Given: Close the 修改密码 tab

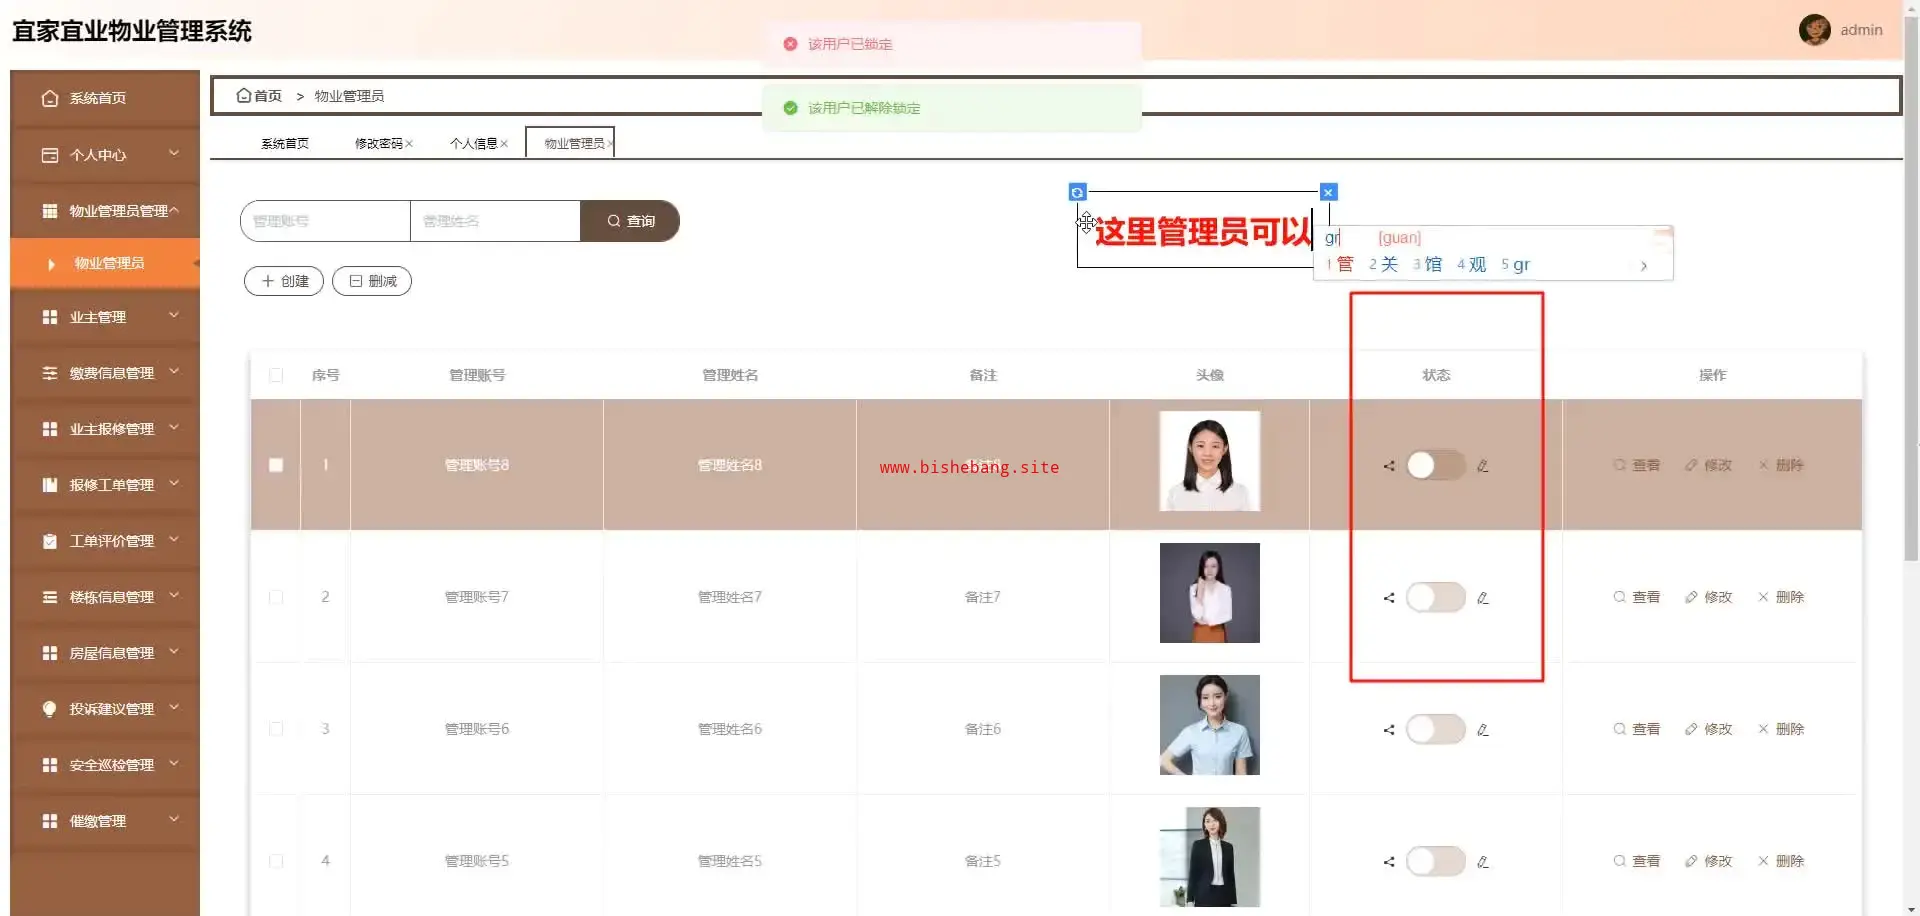Looking at the screenshot, I should [409, 144].
